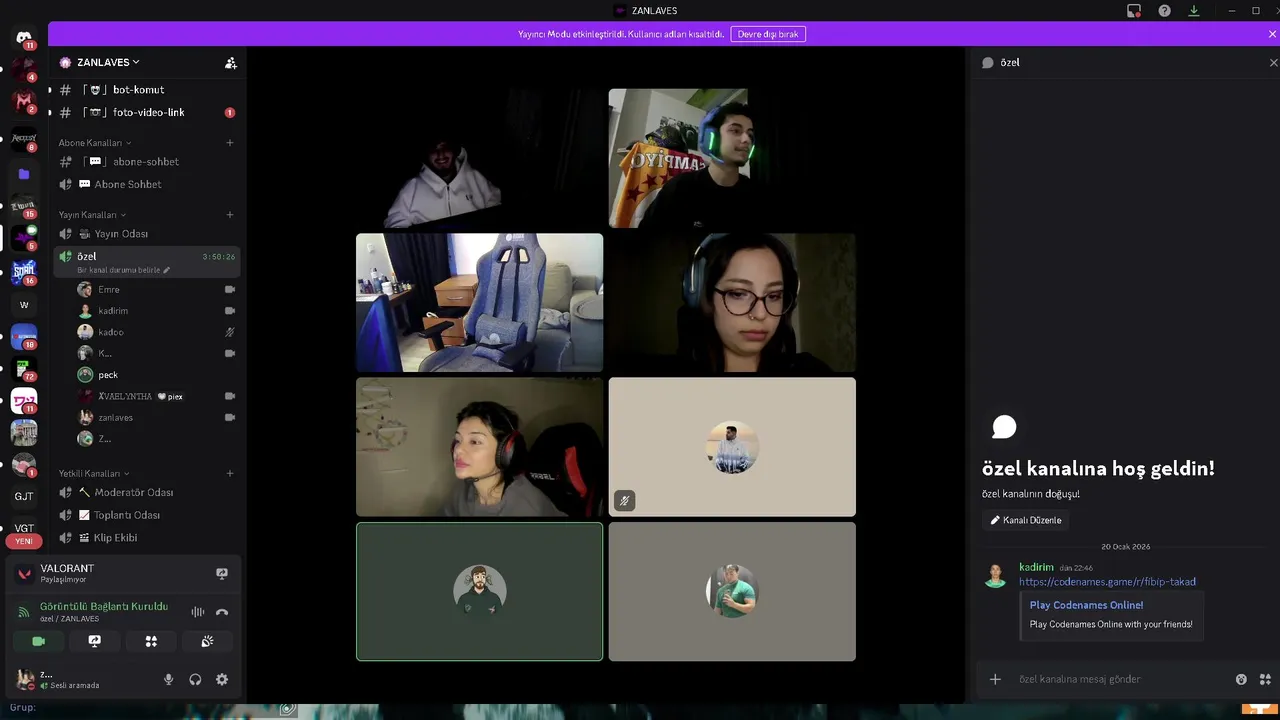Add channel to Yayın Kanalları category
Viewport: 1280px width, 720px height.
click(x=230, y=215)
